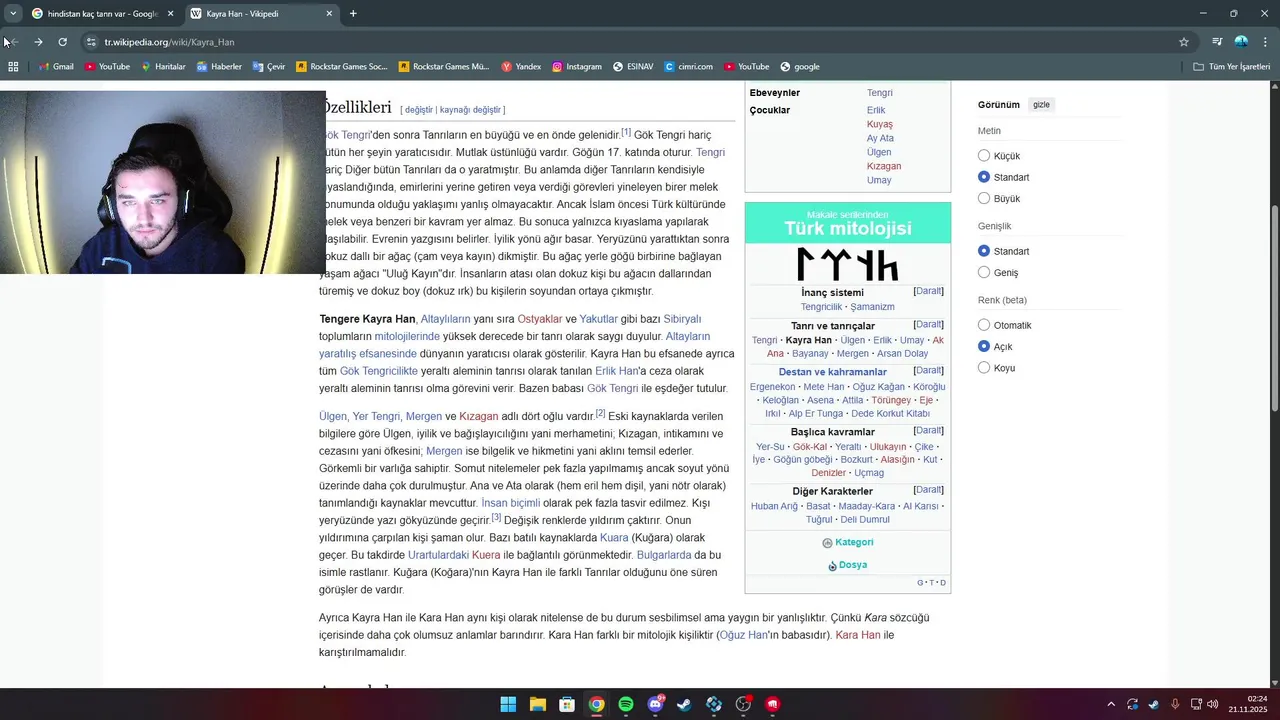
Task: Open the Çevir bookmark
Action: pos(269,67)
